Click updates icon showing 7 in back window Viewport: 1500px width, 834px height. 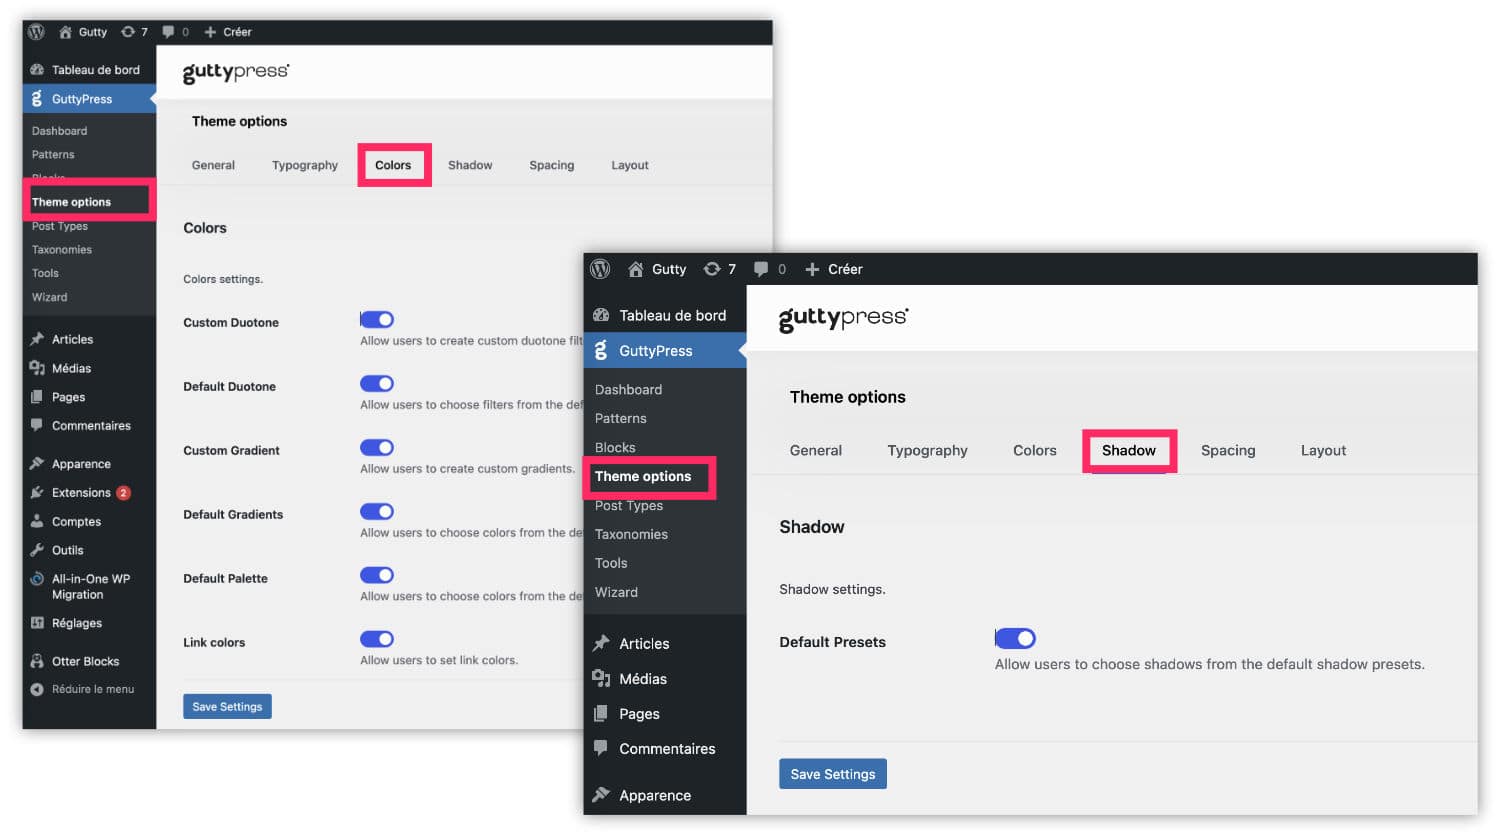pos(128,32)
